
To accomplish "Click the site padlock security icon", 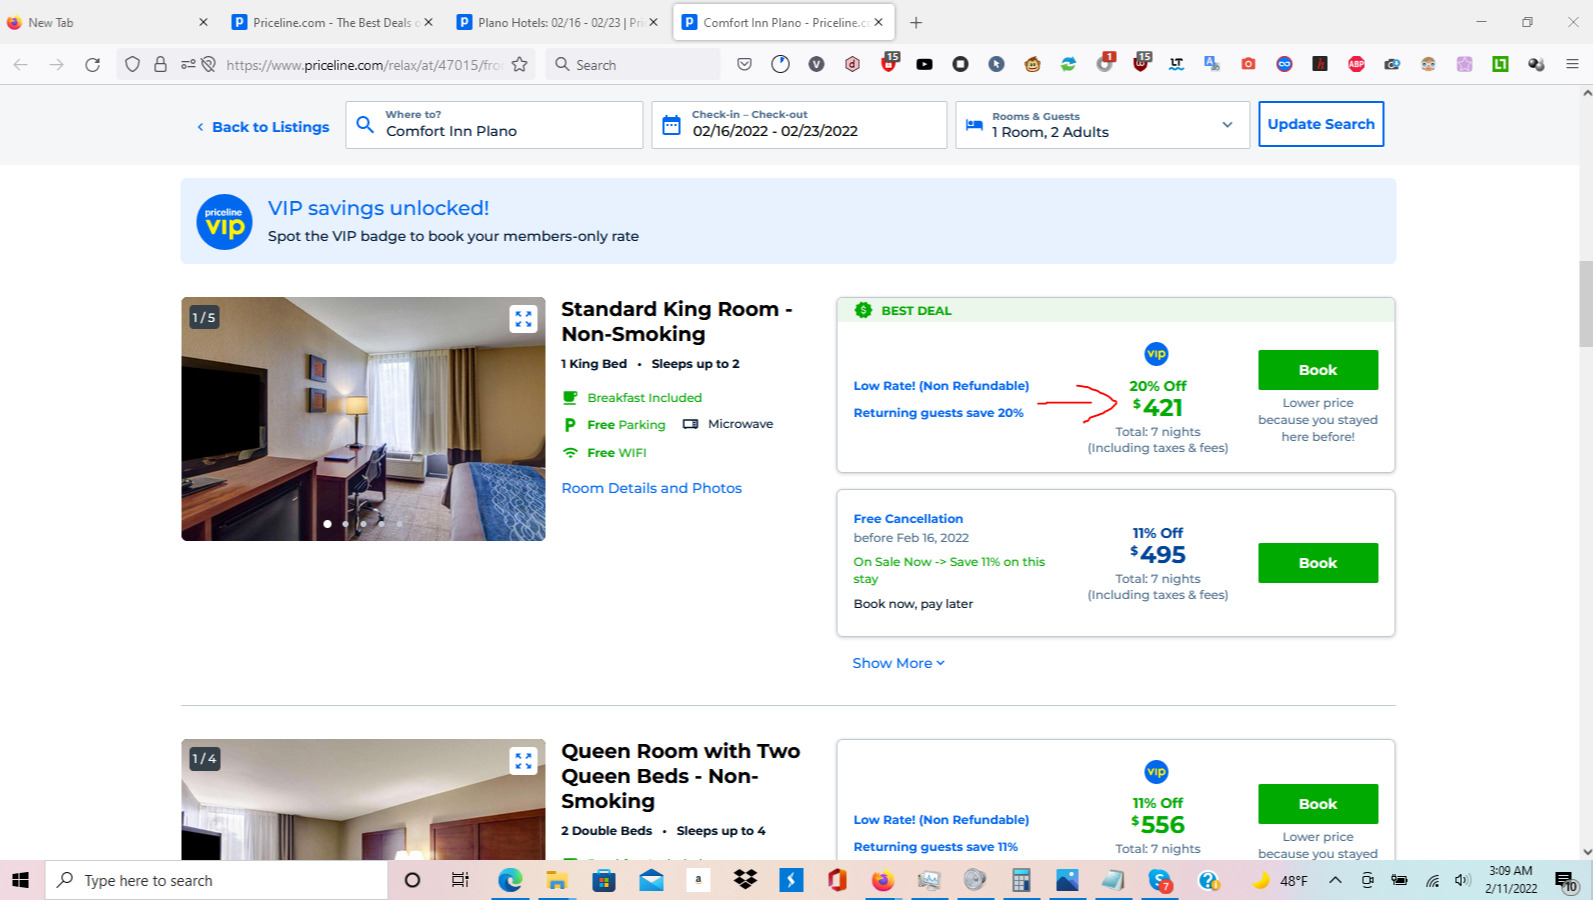I will 160,64.
